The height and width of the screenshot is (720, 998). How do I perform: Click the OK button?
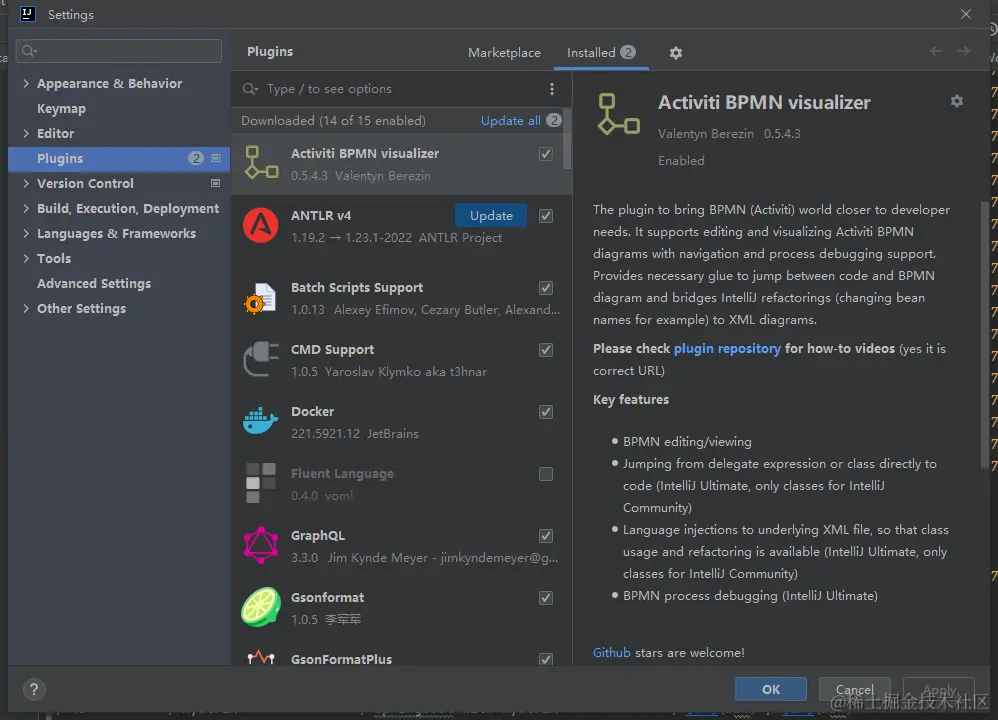(771, 689)
